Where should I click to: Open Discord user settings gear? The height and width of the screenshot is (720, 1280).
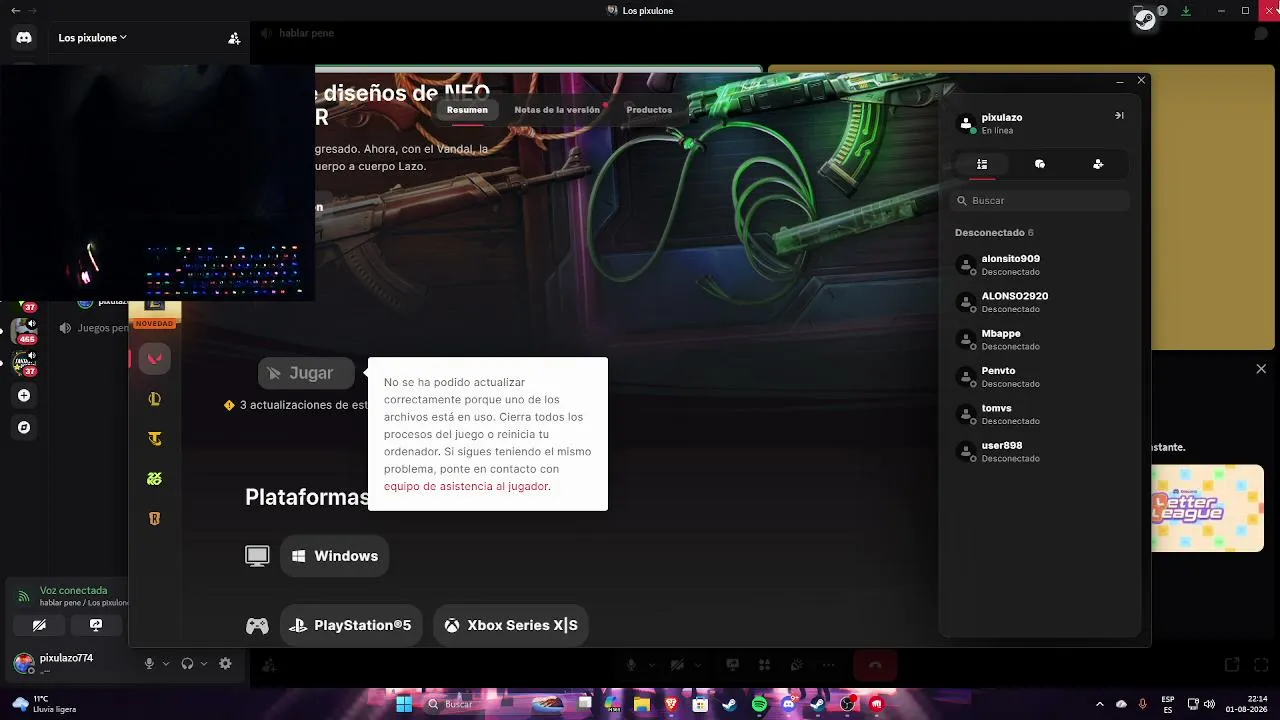[225, 663]
